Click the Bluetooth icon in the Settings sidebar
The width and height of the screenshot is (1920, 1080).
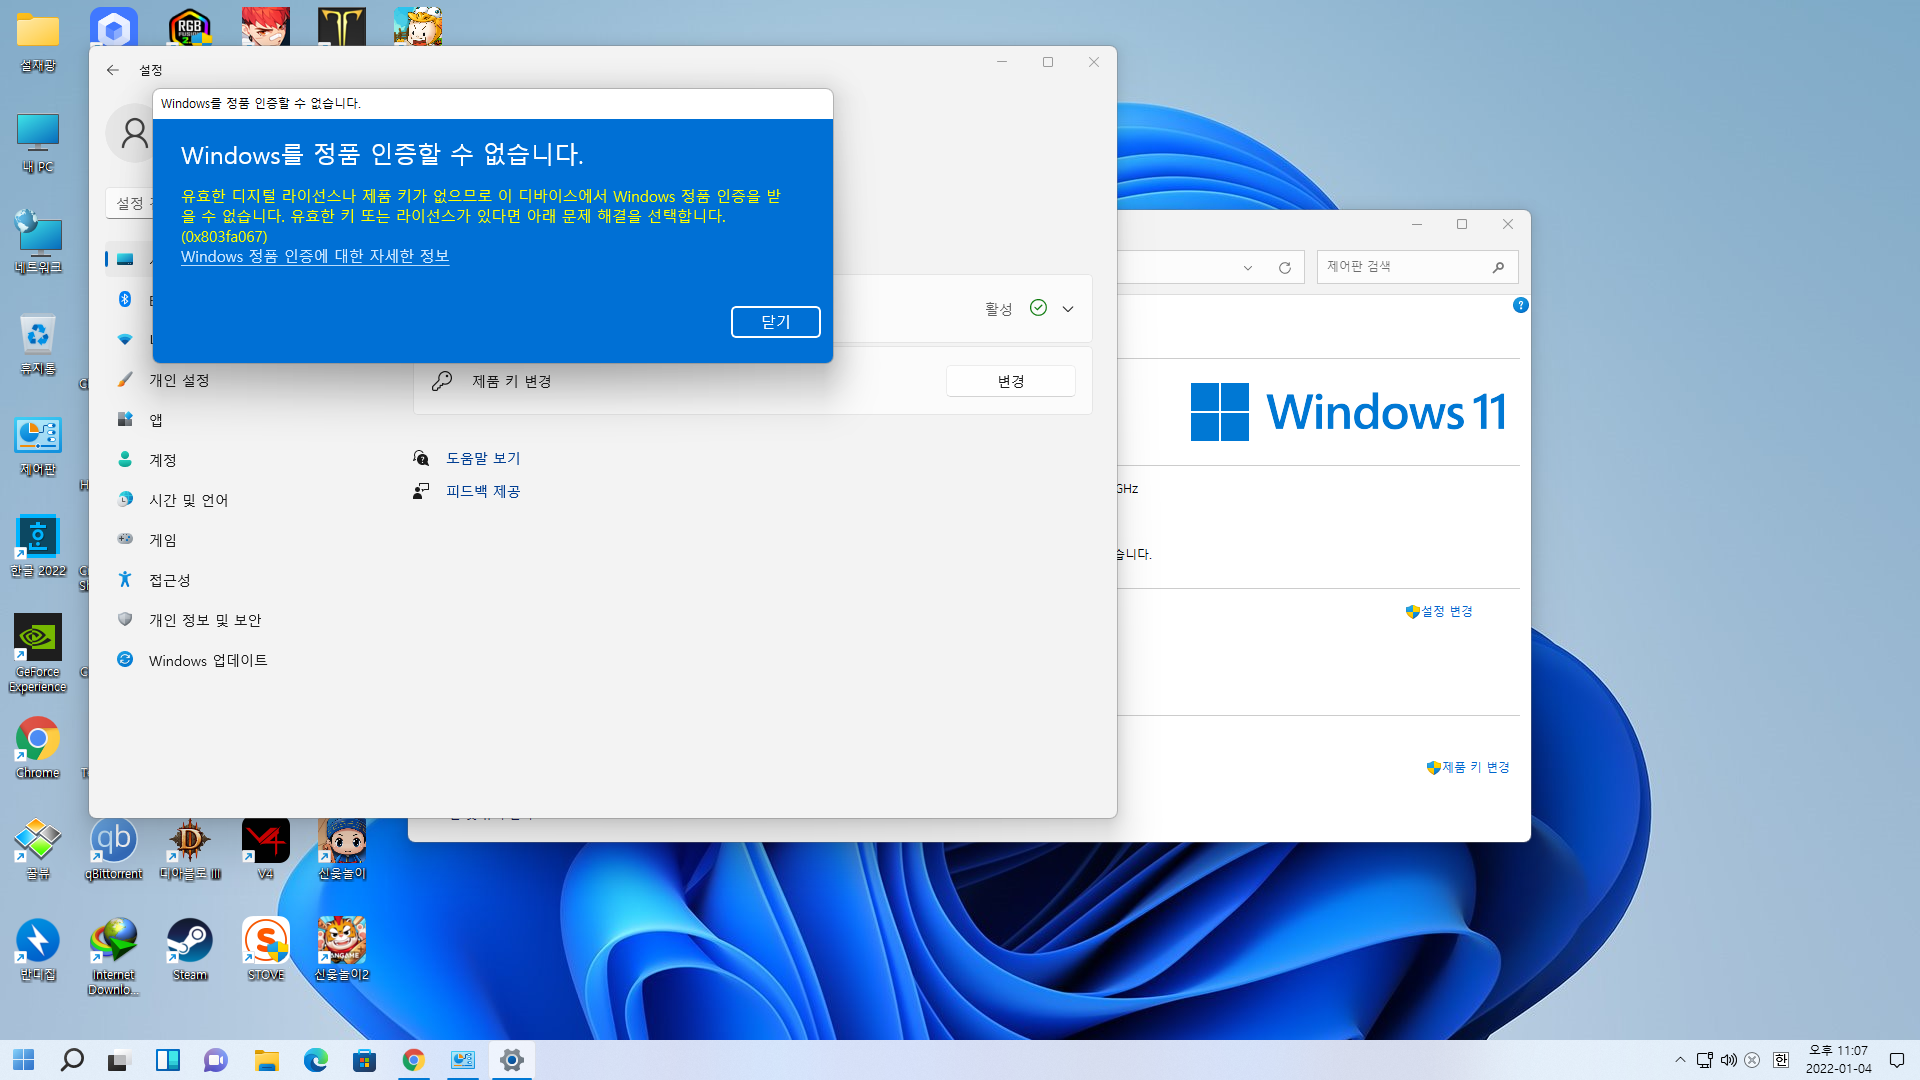click(x=125, y=299)
